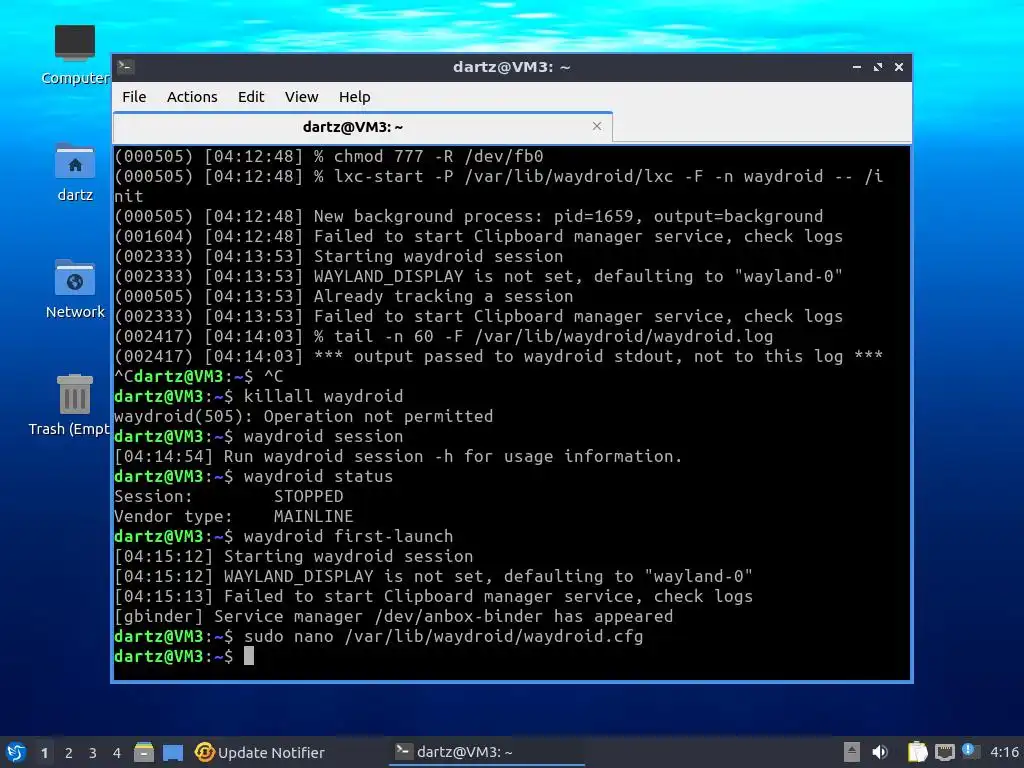Click the 4:16 taskbar clock
This screenshot has width=1024, height=768.
[1004, 752]
